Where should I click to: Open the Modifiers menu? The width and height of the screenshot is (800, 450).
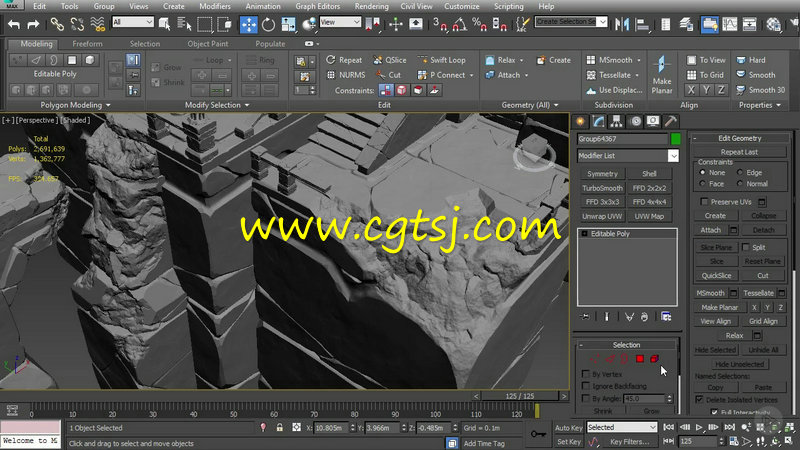(x=214, y=6)
